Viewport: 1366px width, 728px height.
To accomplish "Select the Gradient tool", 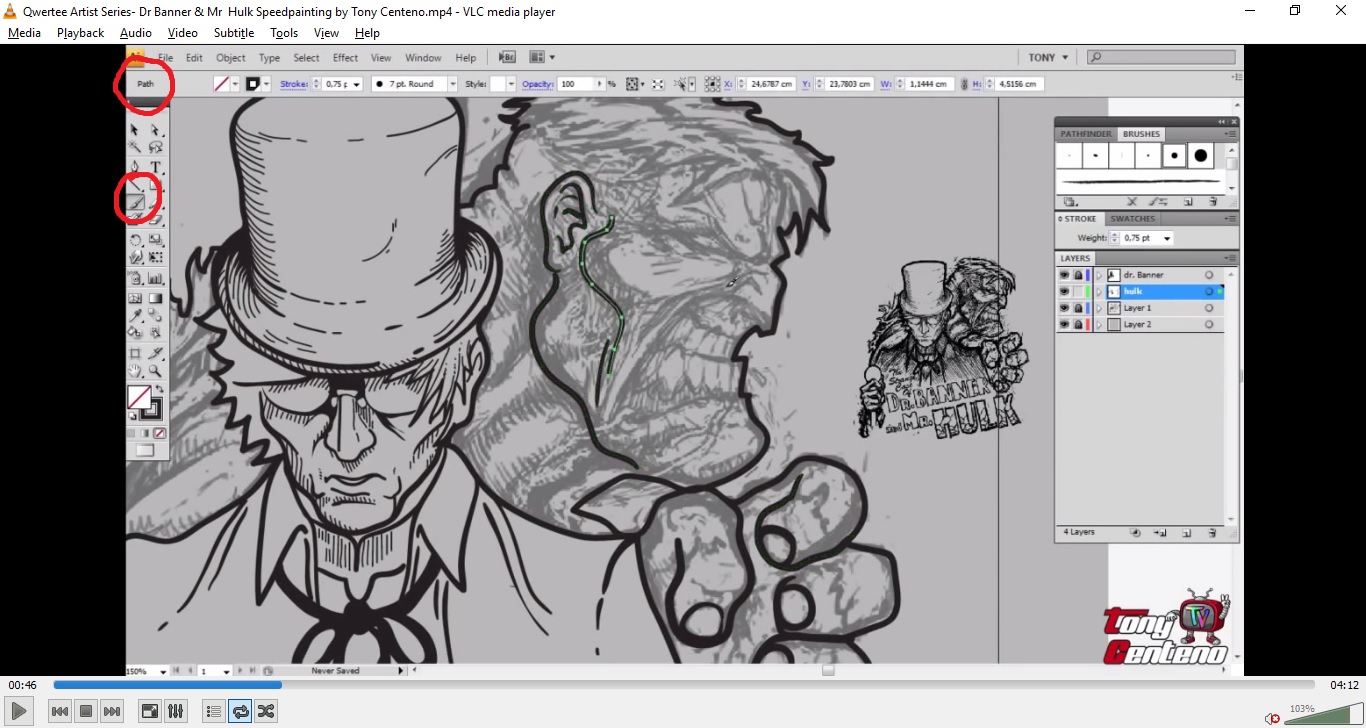I will click(155, 298).
